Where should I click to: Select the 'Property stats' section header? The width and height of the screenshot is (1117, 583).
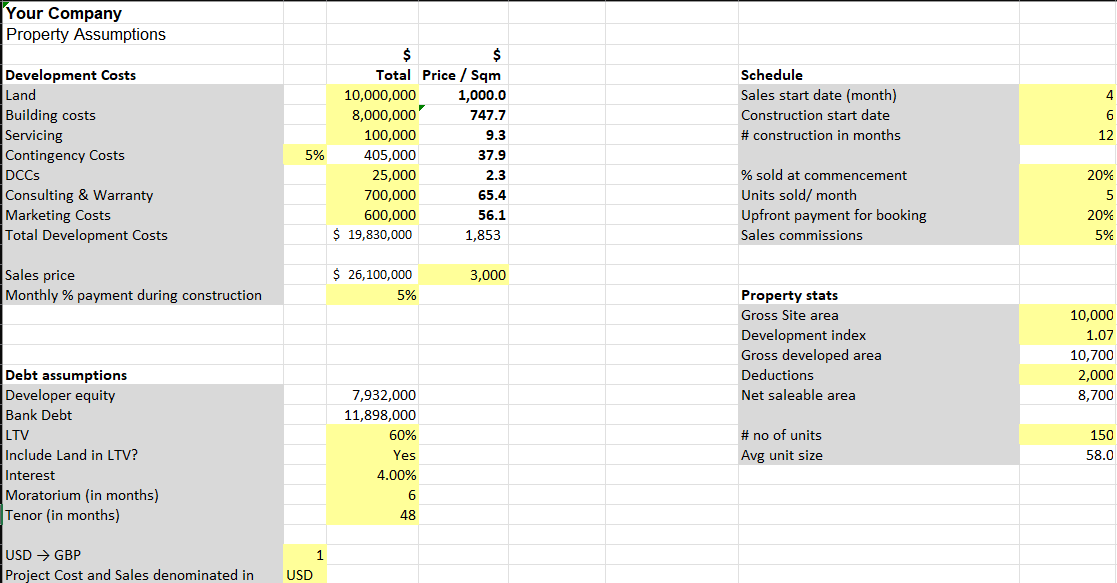pyautogui.click(x=789, y=295)
